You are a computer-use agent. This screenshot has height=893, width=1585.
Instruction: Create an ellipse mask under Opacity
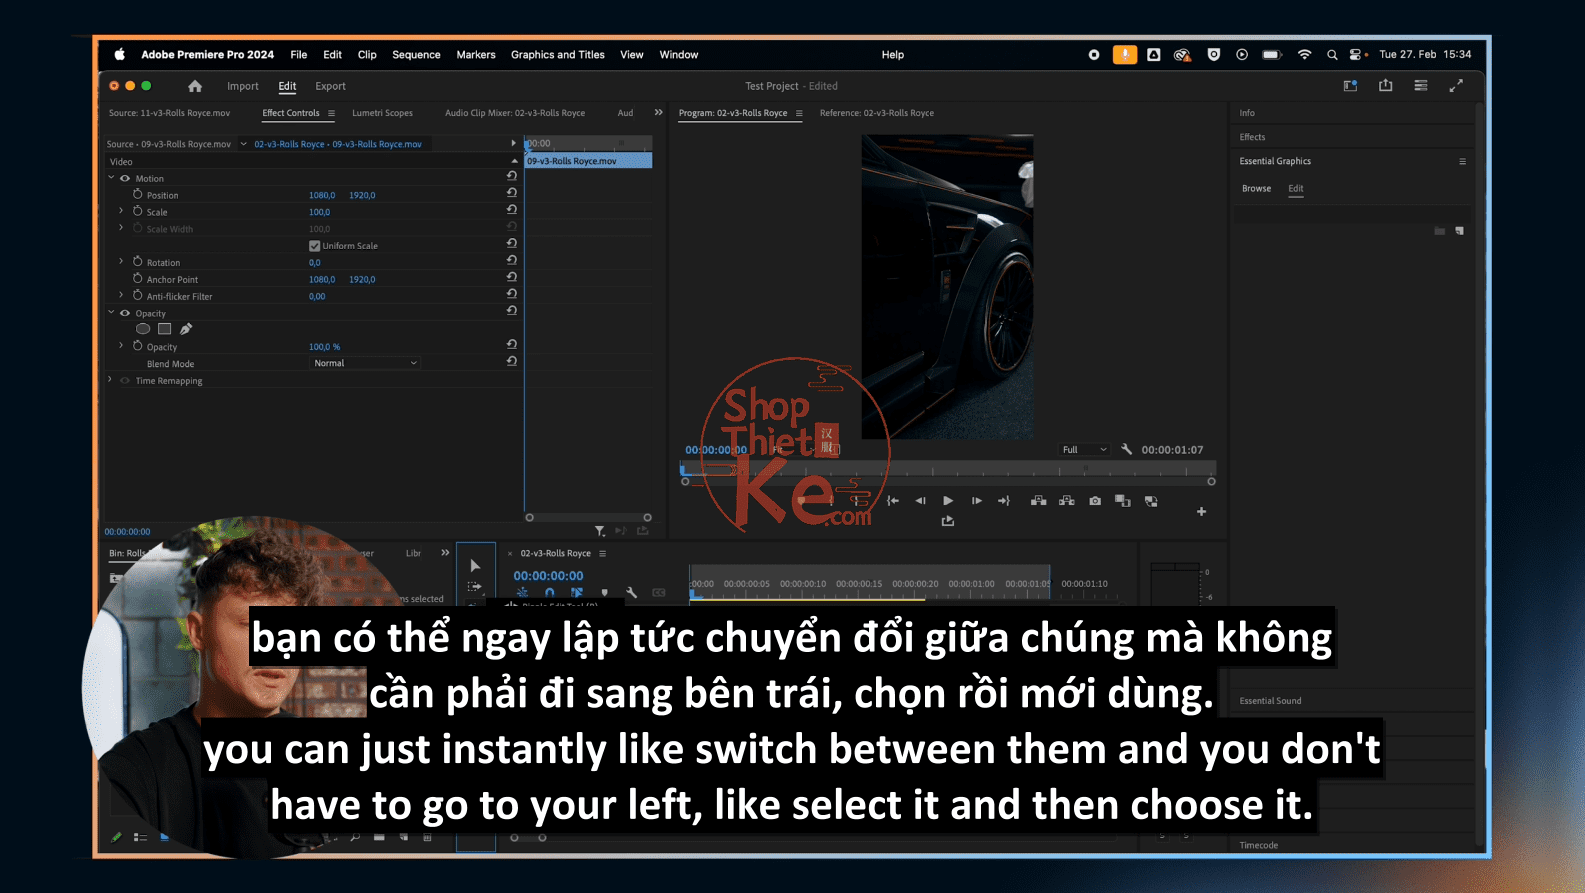143,329
